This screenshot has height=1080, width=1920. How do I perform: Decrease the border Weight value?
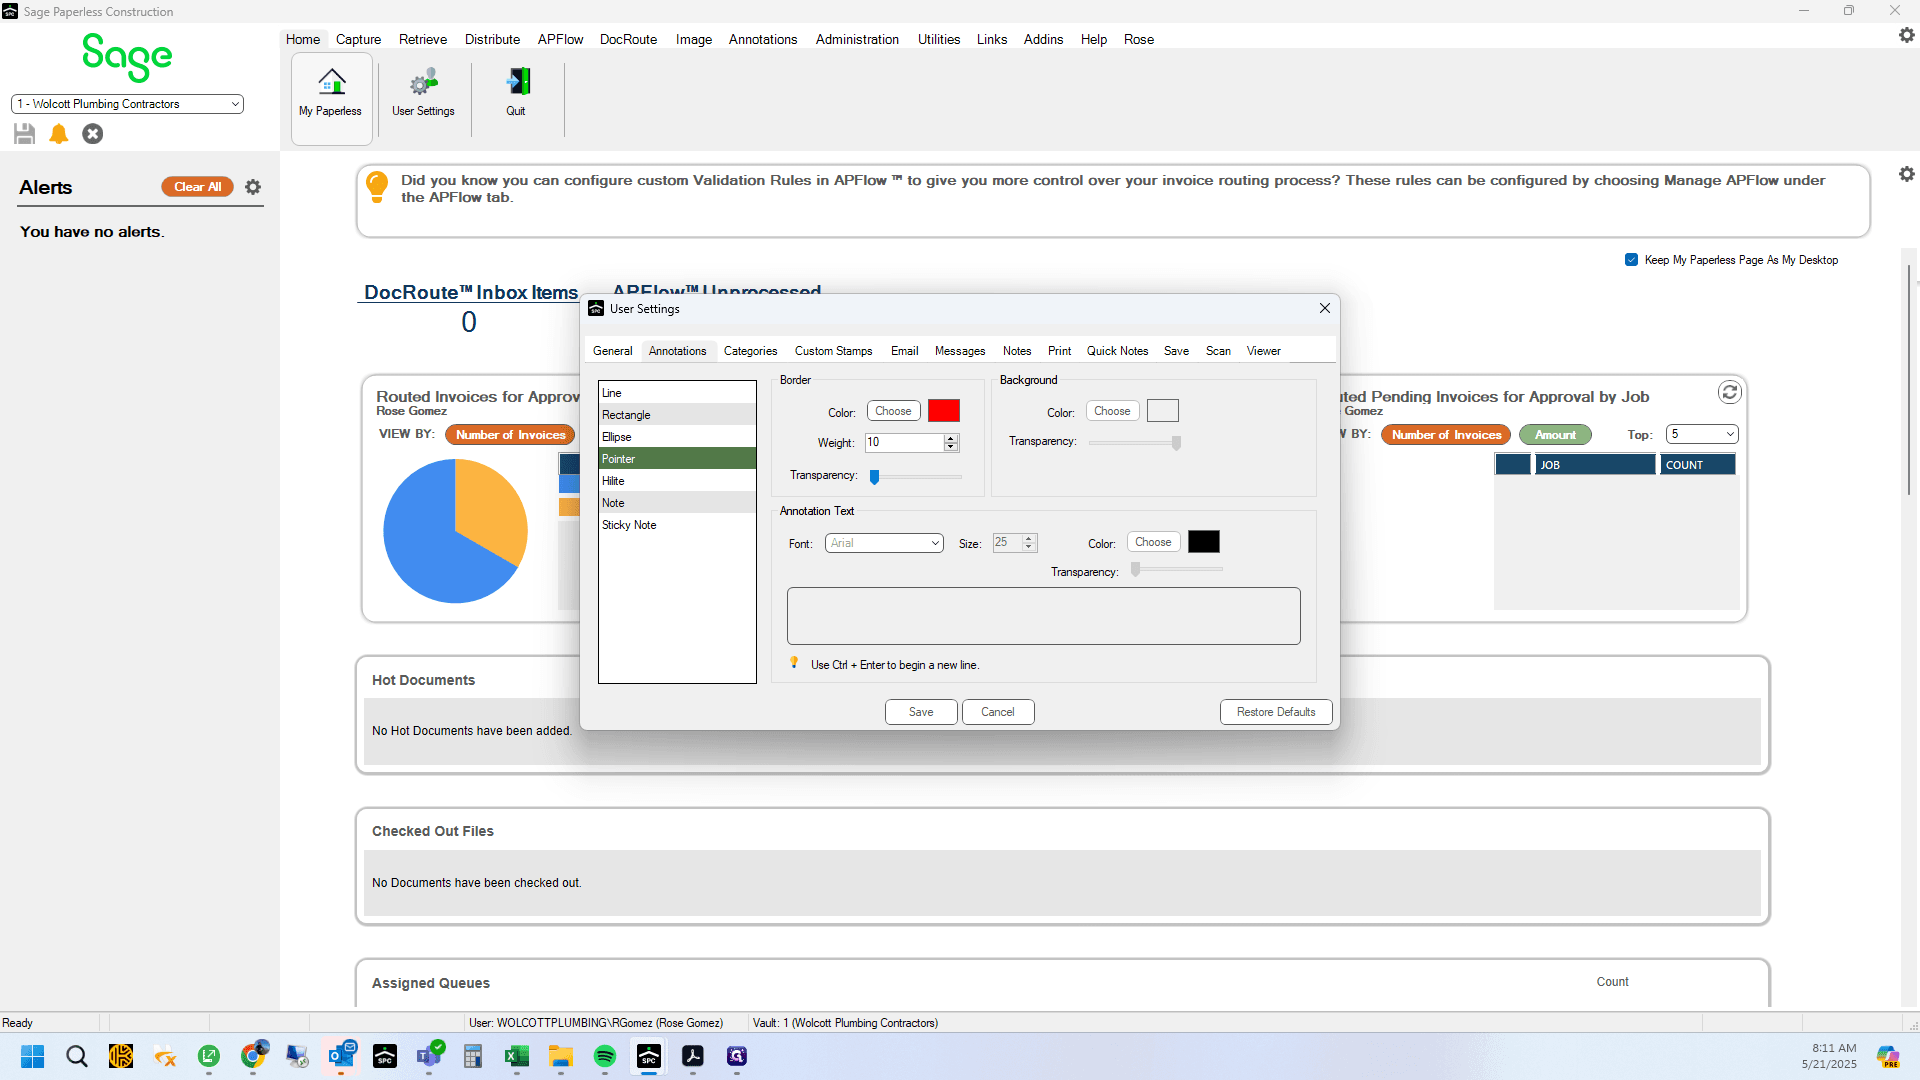pos(951,447)
